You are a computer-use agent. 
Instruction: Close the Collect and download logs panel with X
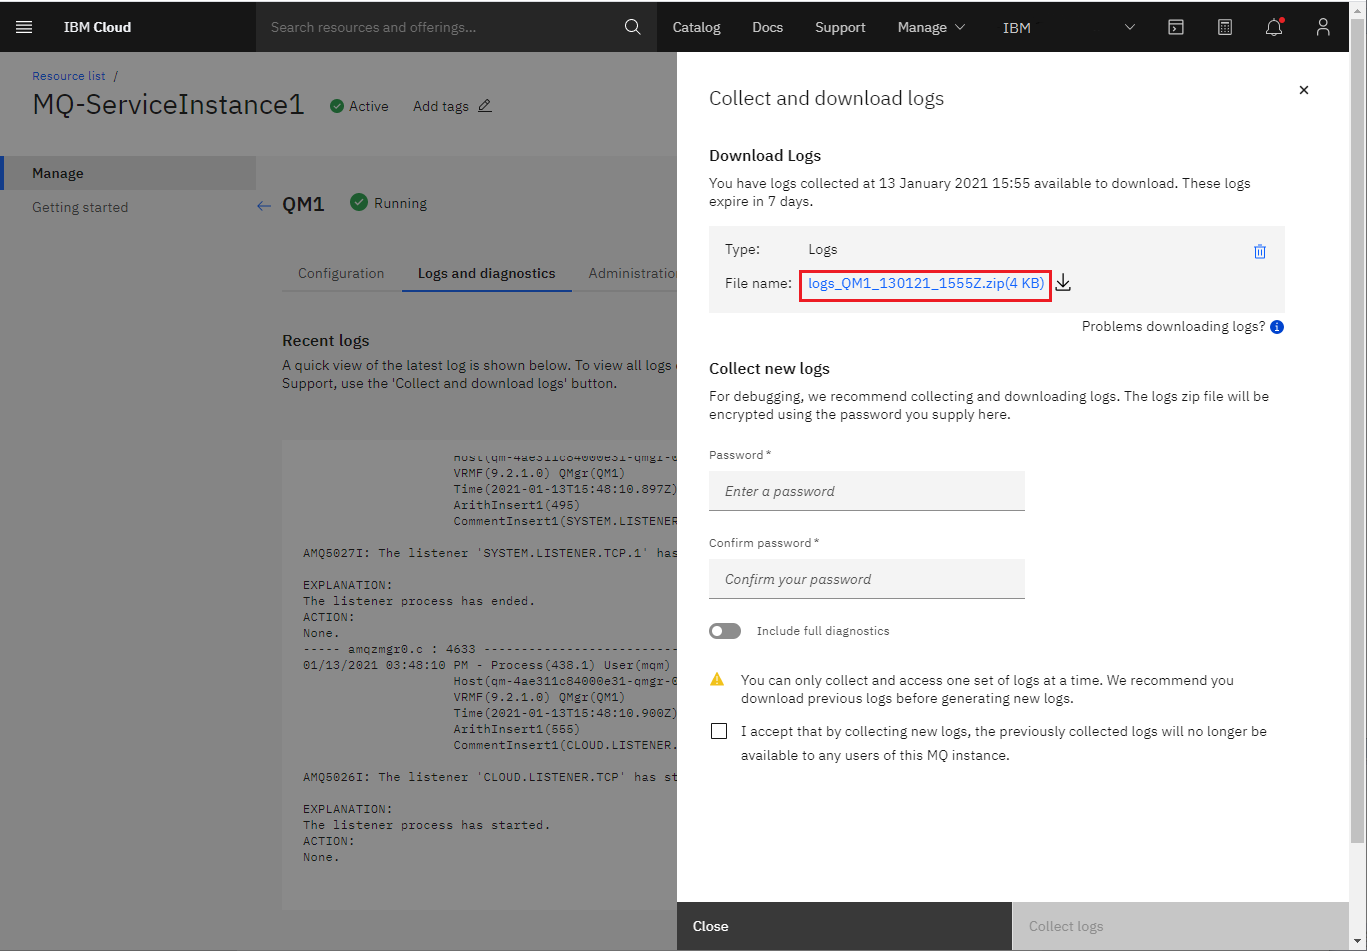point(1304,90)
